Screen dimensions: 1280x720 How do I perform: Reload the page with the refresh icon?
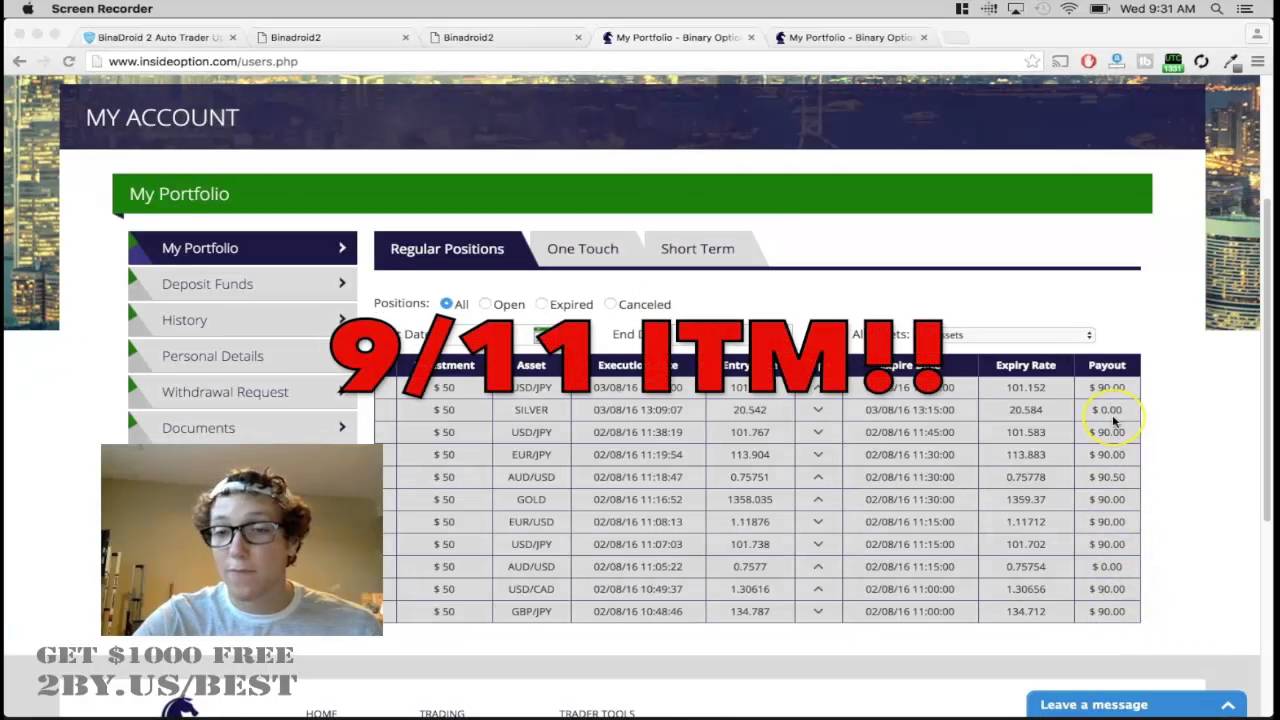click(x=69, y=61)
